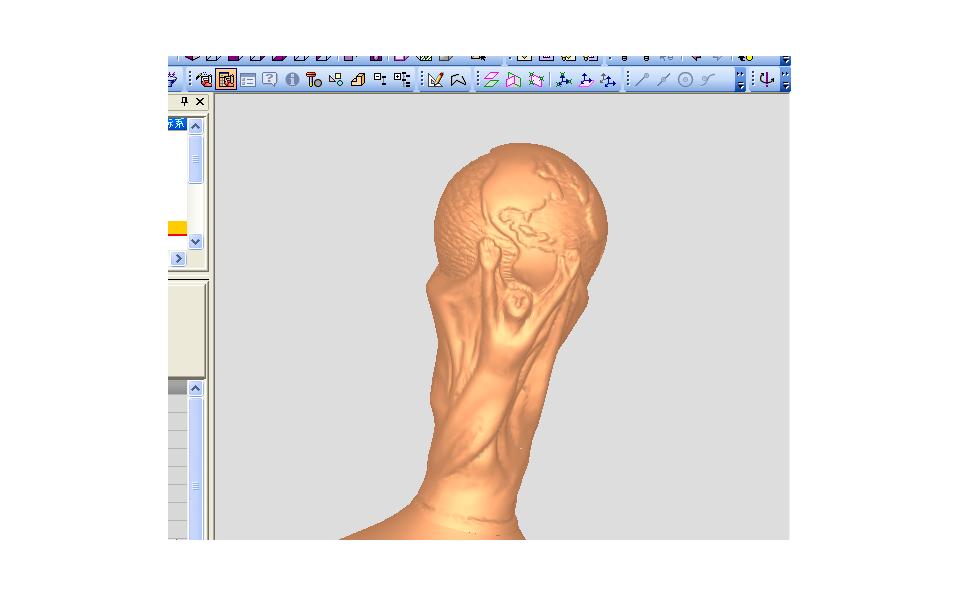
Task: Click the round information 'i' icon
Action: tap(292, 80)
